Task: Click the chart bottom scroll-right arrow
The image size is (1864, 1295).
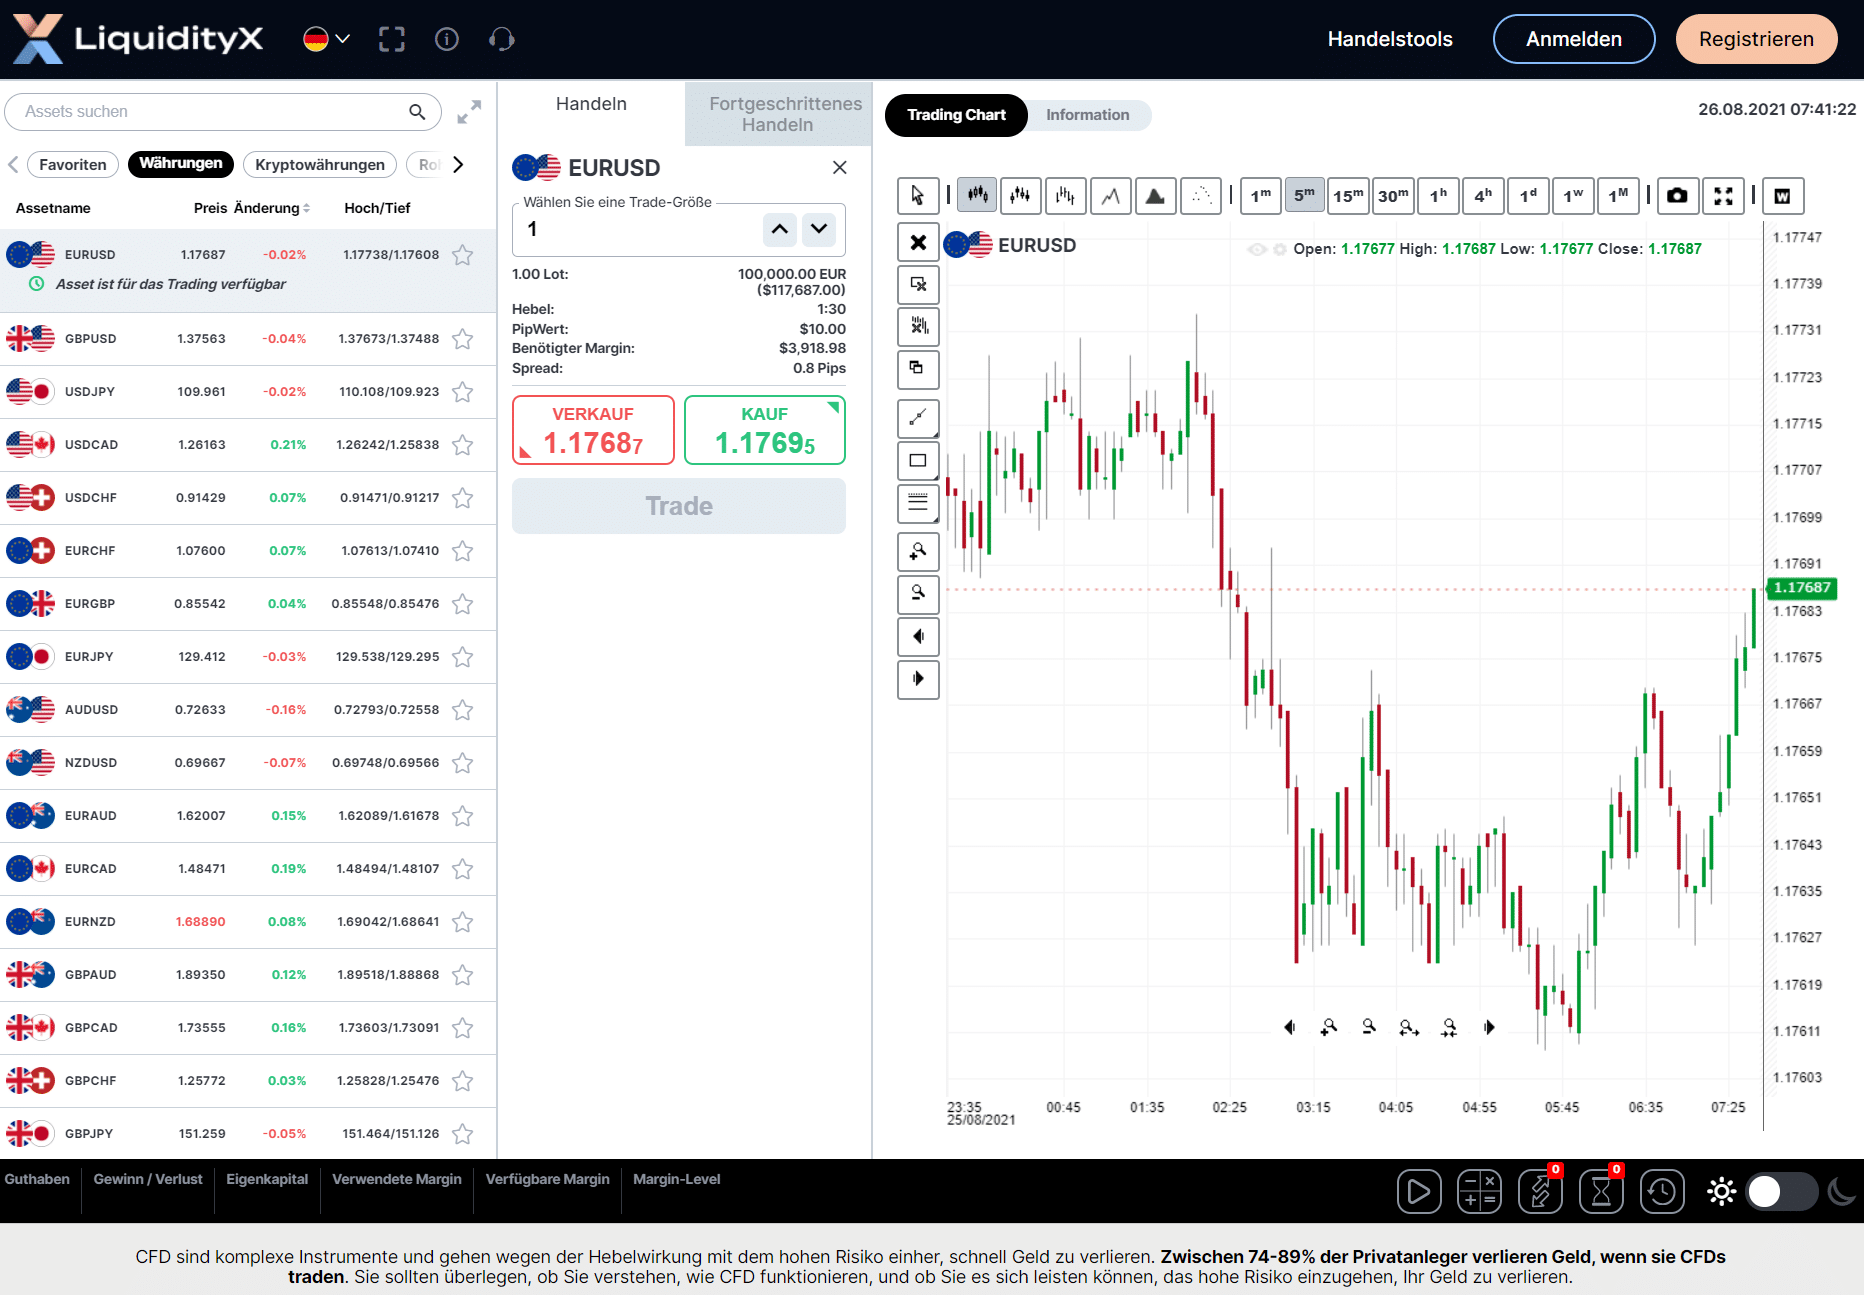Action: pyautogui.click(x=1489, y=1027)
